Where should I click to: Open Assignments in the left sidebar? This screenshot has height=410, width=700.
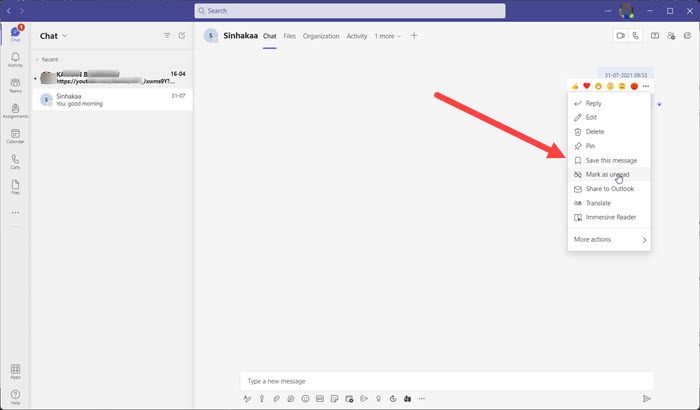[15, 111]
